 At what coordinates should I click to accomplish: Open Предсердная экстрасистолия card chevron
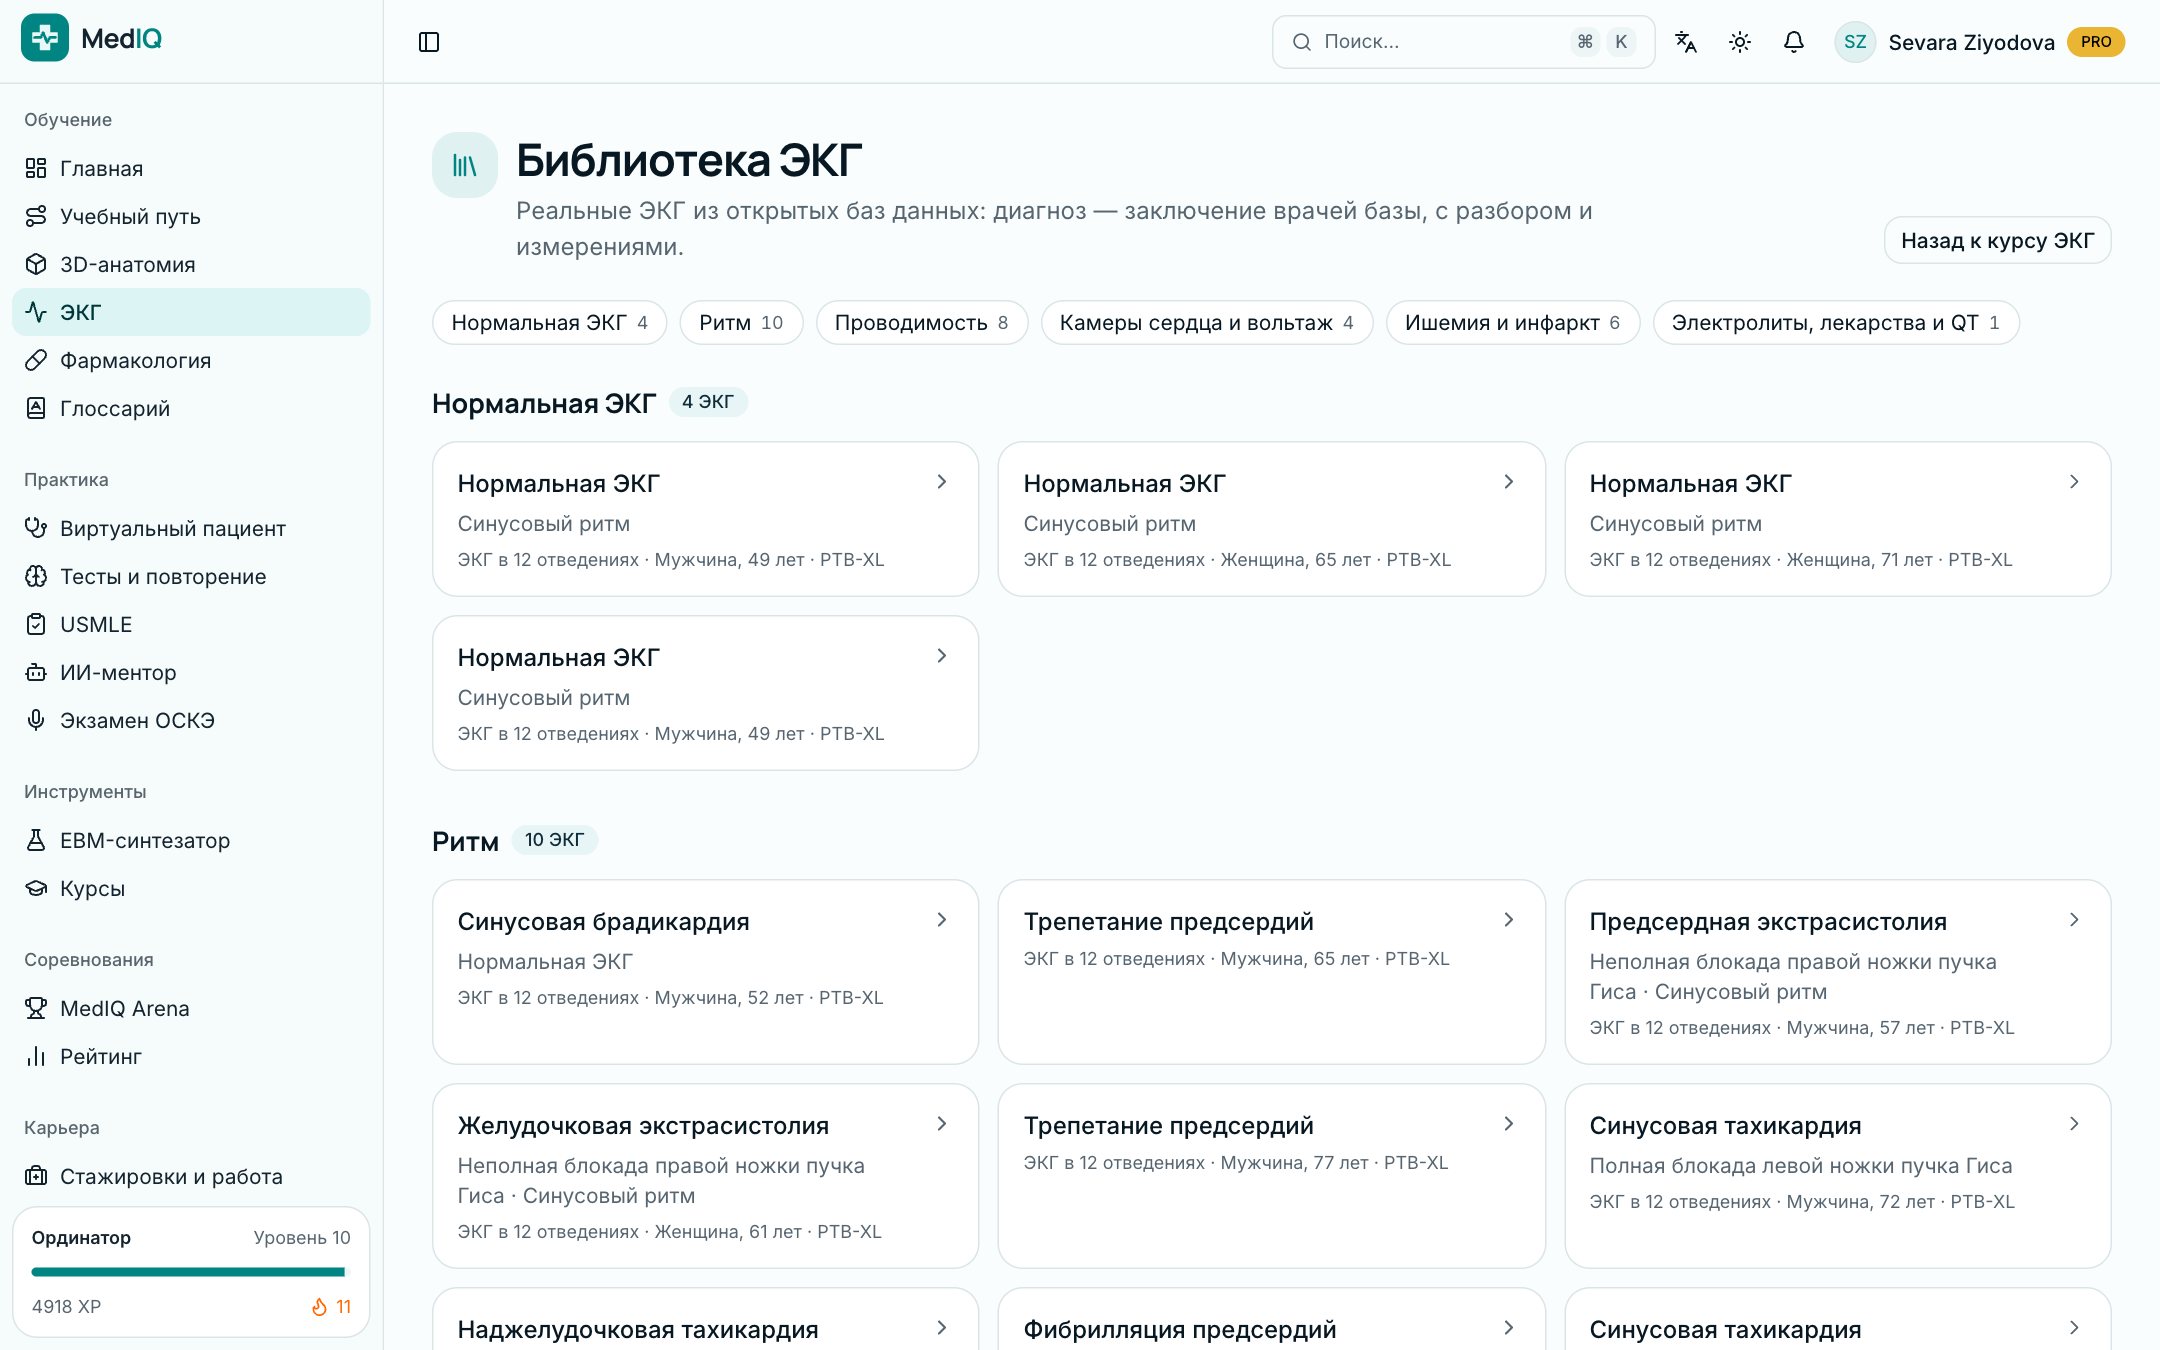tap(2074, 920)
